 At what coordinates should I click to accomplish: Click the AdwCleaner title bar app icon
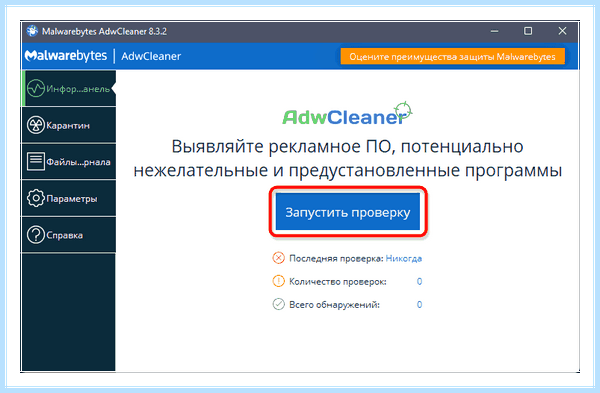32,31
